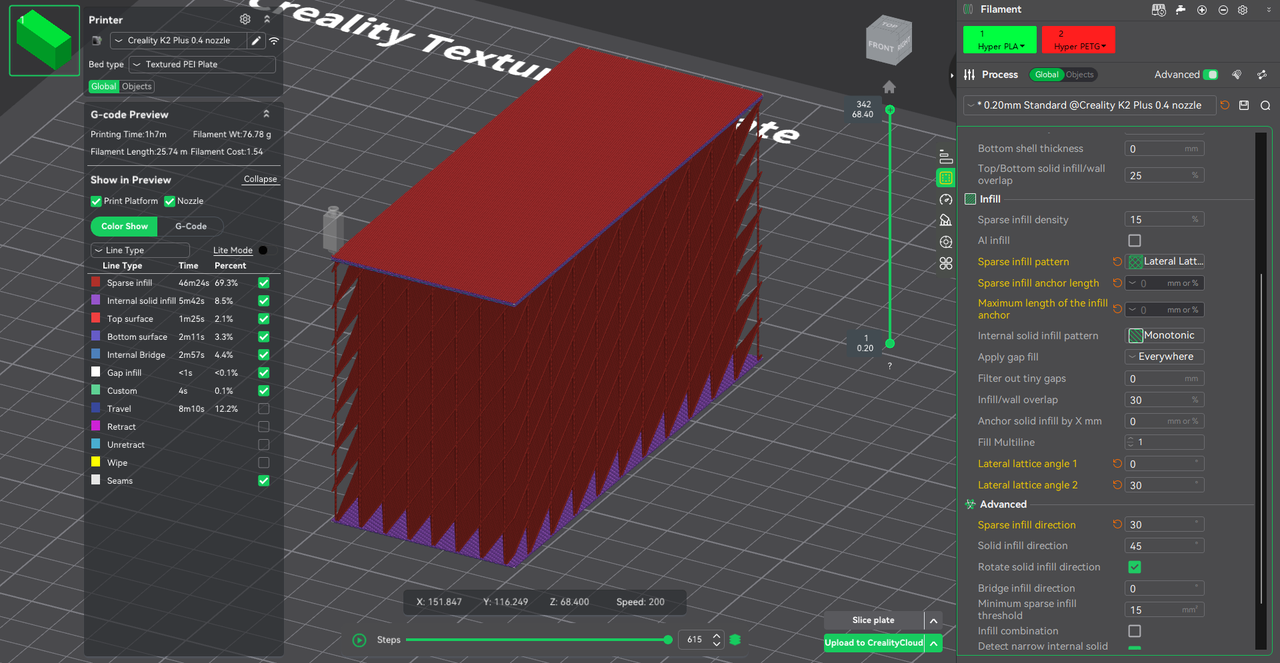
Task: Click the pencil icon to edit printer preset
Action: (x=256, y=41)
